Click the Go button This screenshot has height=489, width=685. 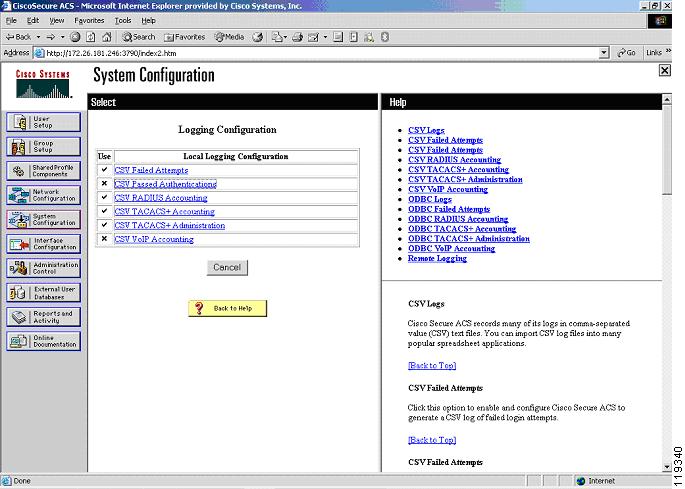[626, 53]
